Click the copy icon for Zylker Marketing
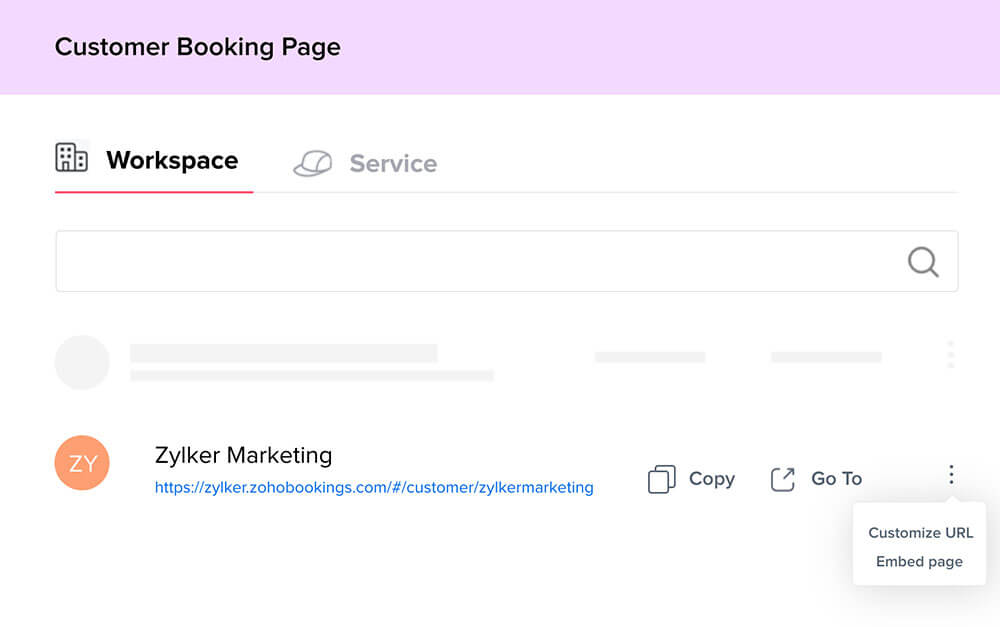 point(662,479)
